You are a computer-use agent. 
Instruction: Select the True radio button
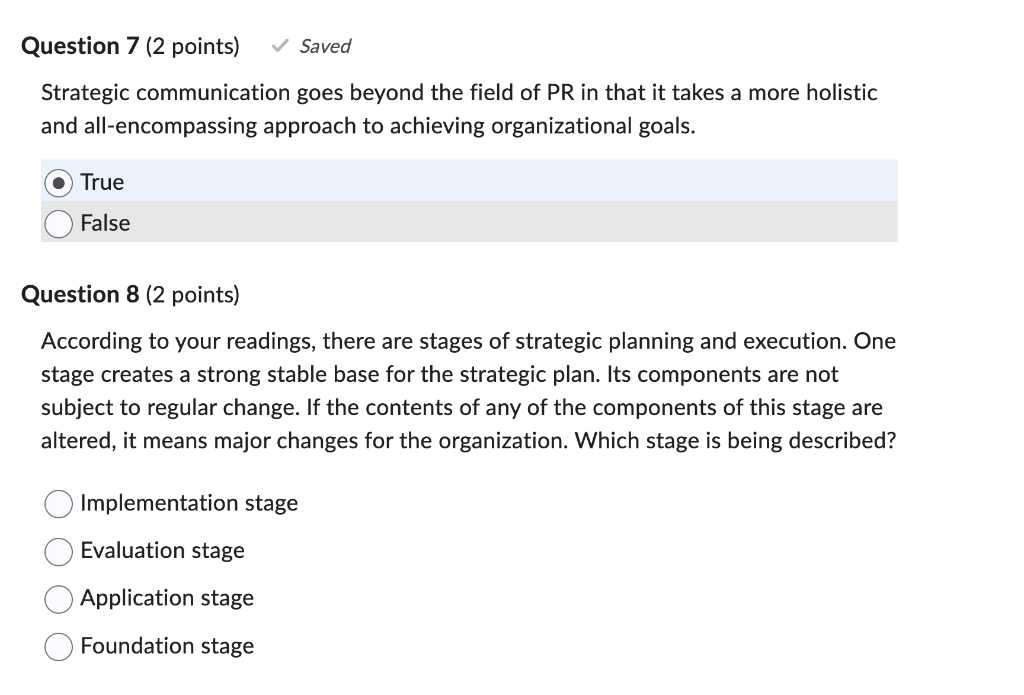click(x=58, y=182)
